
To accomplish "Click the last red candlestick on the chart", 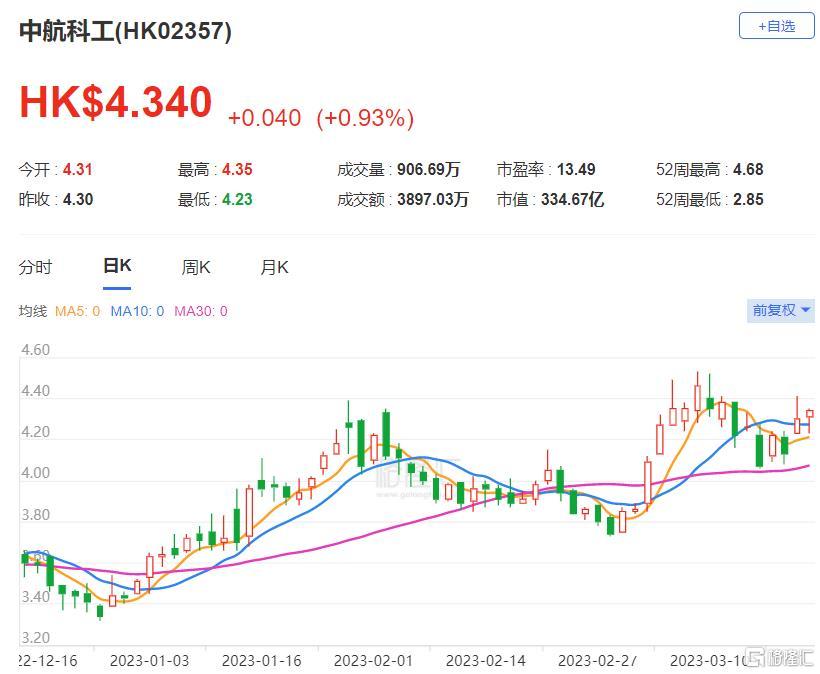I will (x=810, y=414).
